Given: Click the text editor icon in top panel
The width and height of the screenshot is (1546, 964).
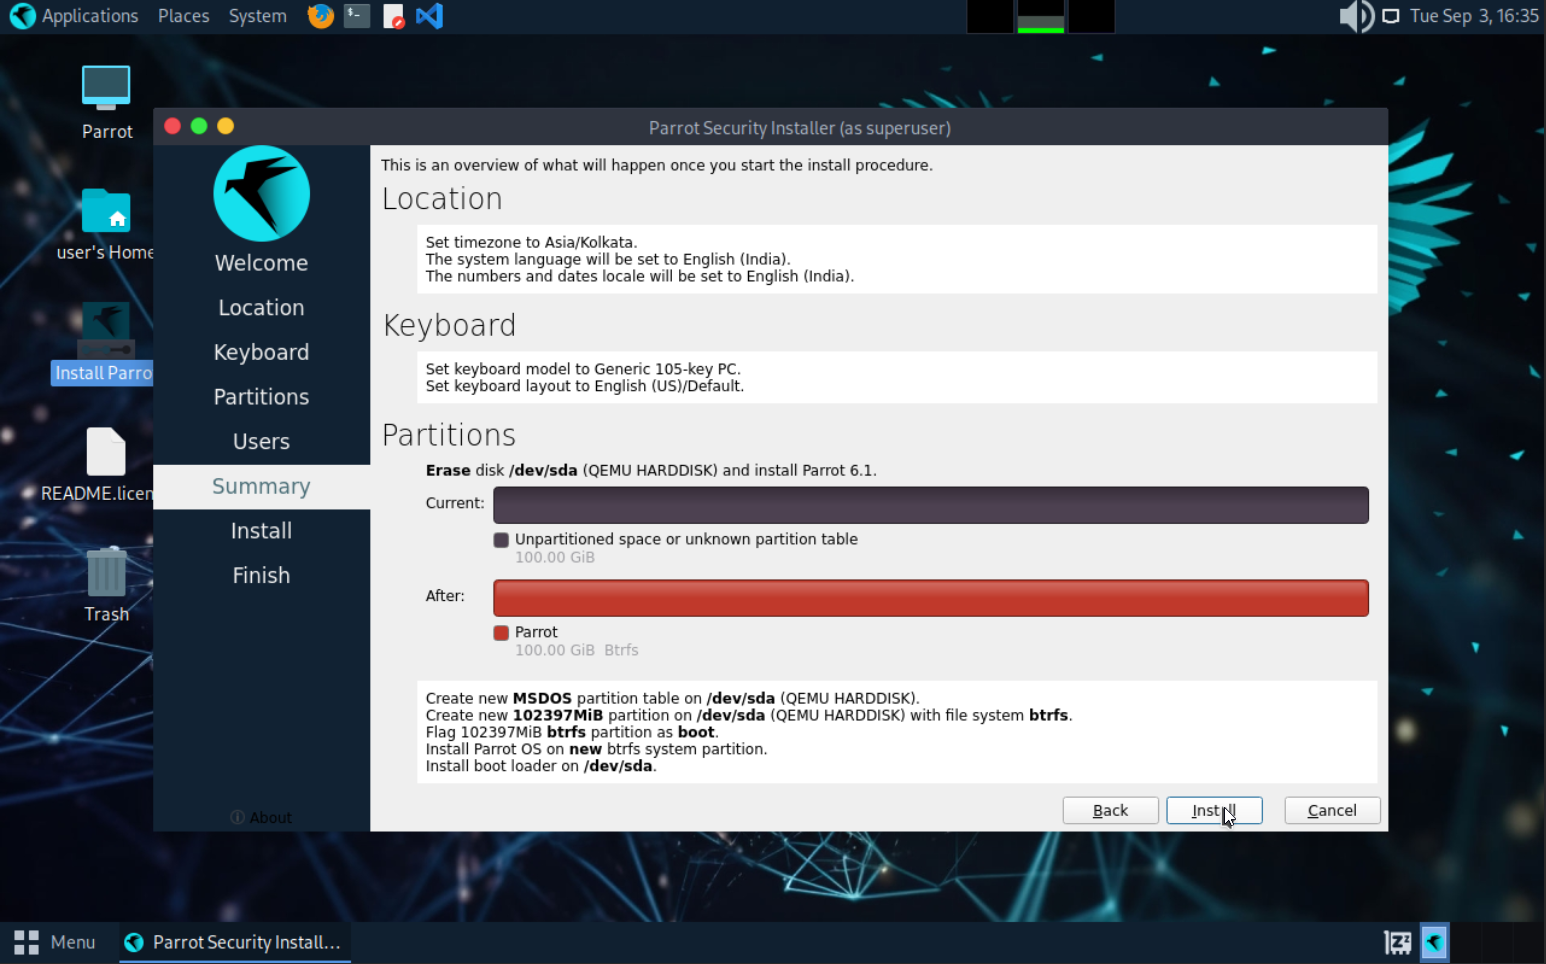Looking at the screenshot, I should click(x=394, y=16).
